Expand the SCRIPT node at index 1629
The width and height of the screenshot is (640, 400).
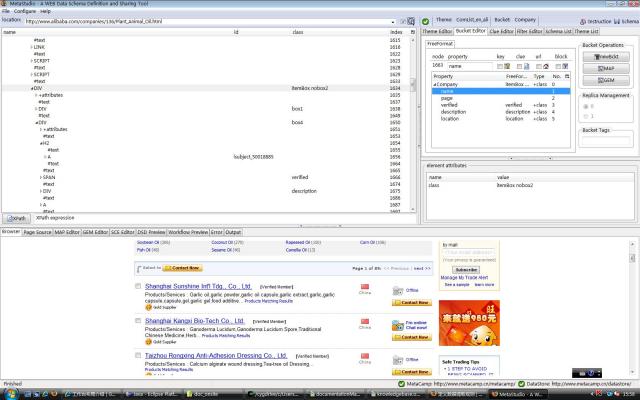pos(31,75)
